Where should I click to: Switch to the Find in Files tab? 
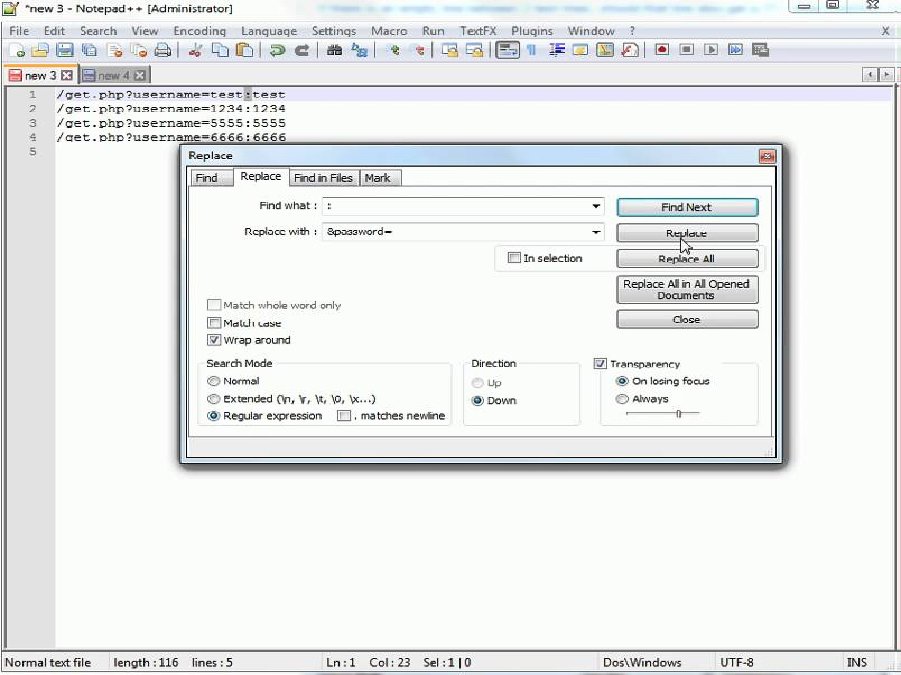(x=323, y=178)
